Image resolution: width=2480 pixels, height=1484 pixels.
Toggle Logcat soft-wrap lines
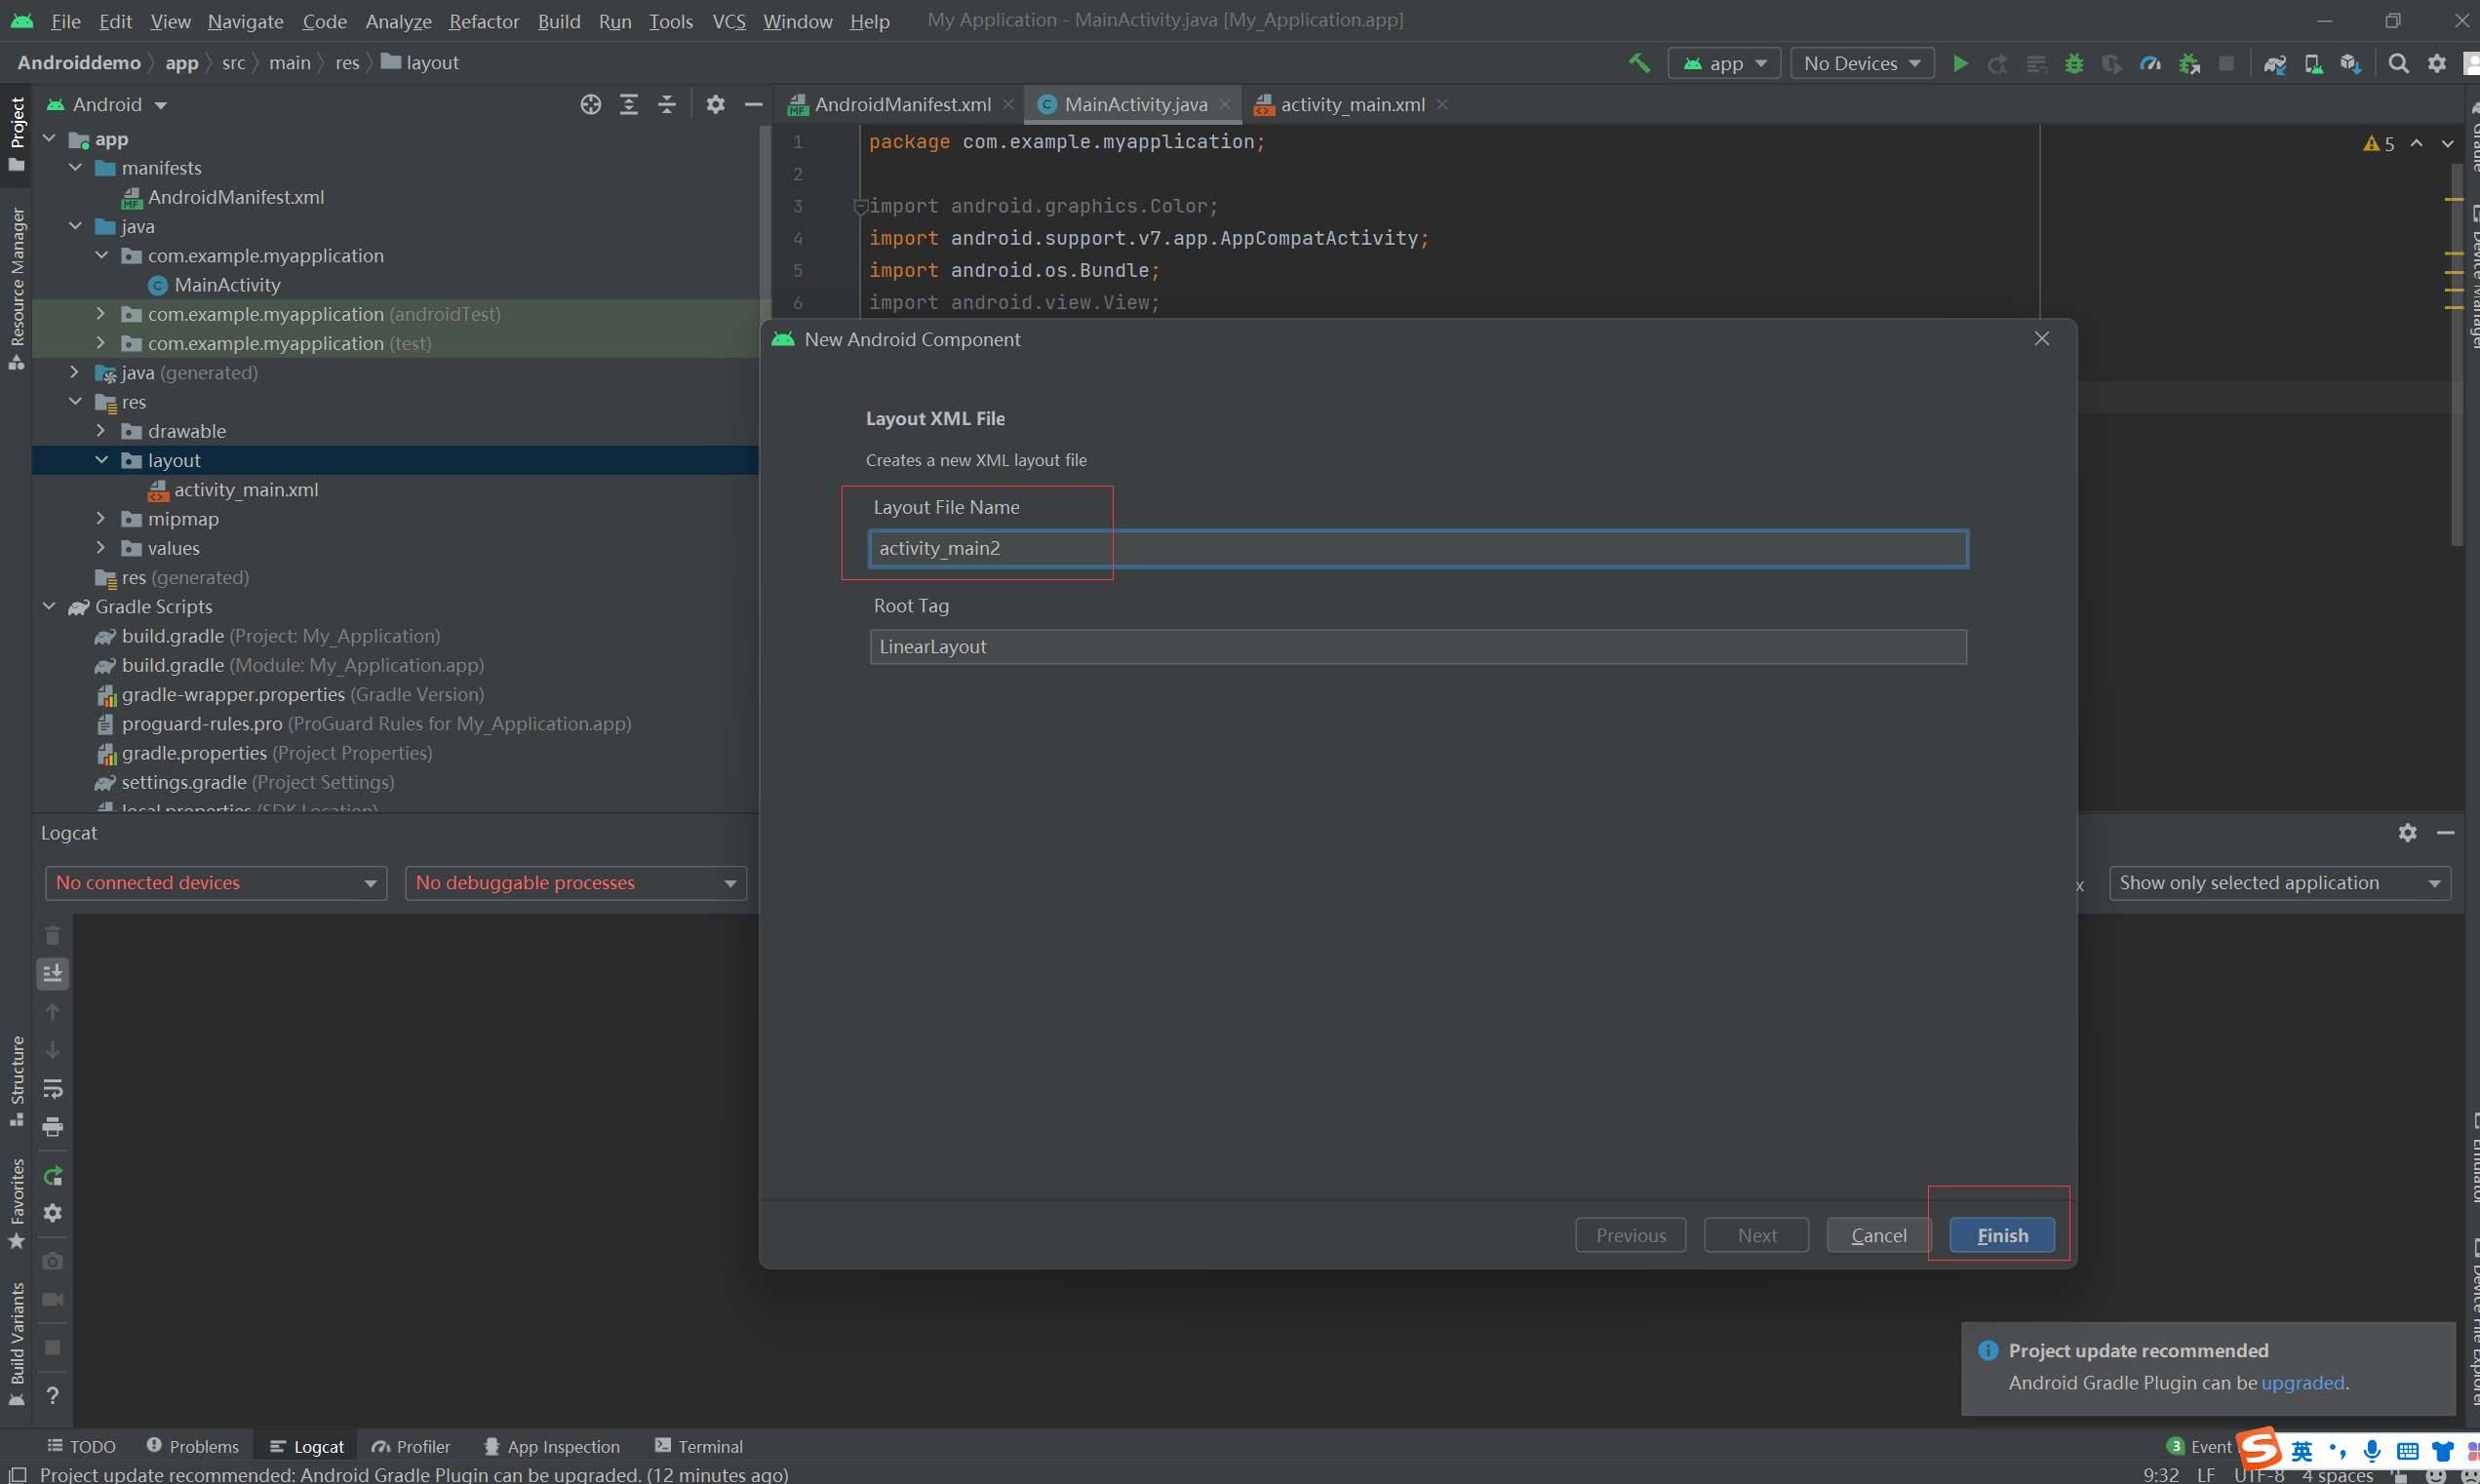(53, 1088)
